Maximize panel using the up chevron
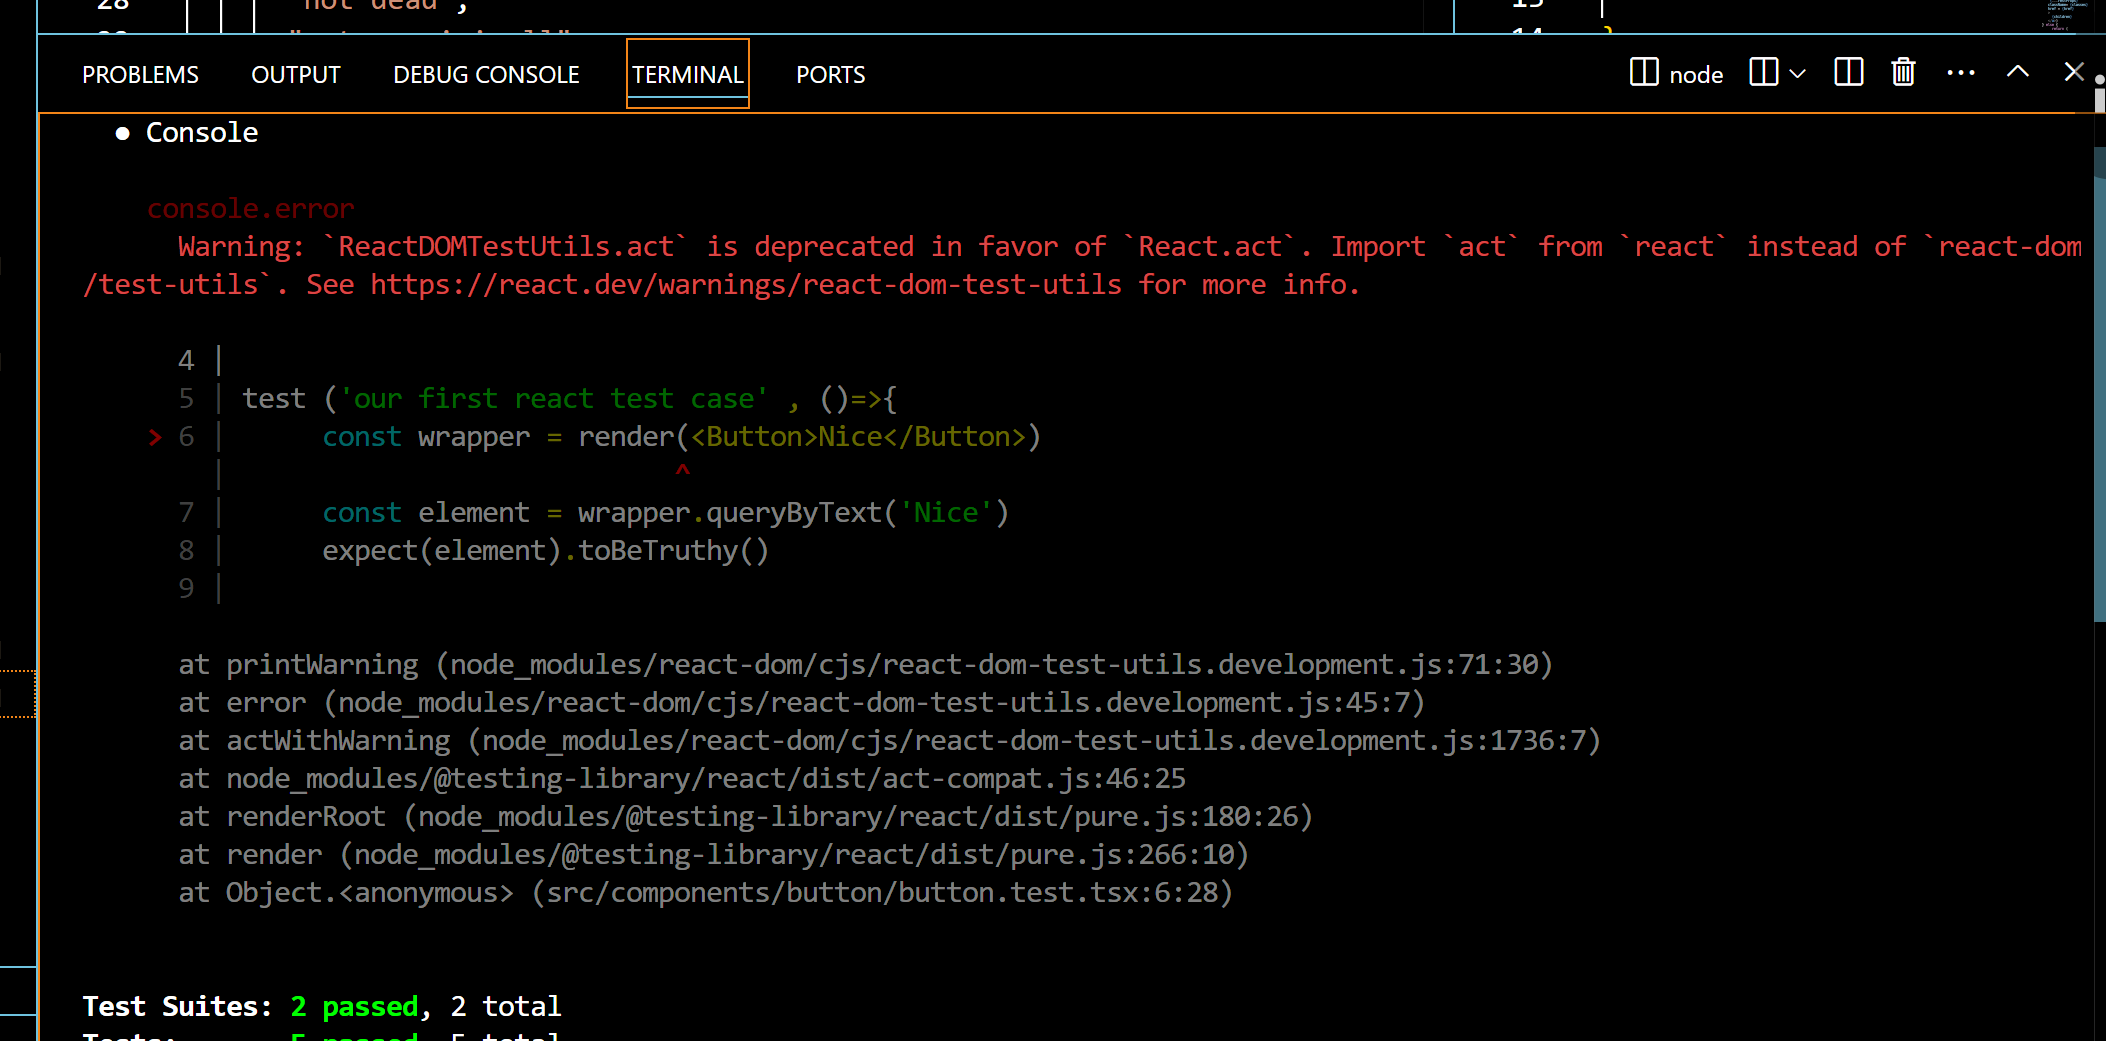 tap(2018, 72)
